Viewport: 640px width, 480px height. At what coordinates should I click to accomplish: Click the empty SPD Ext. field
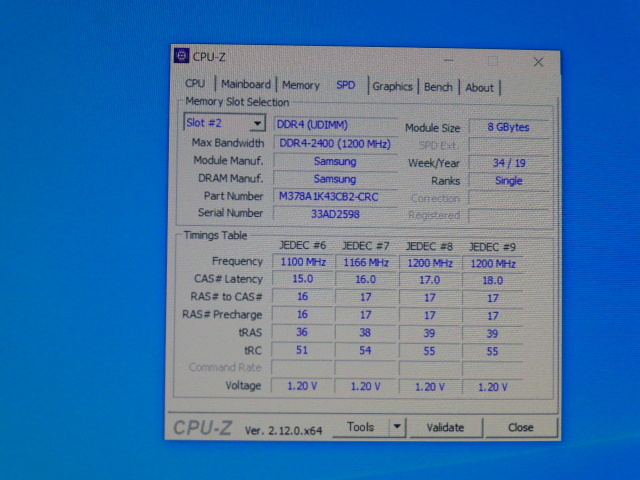508,145
